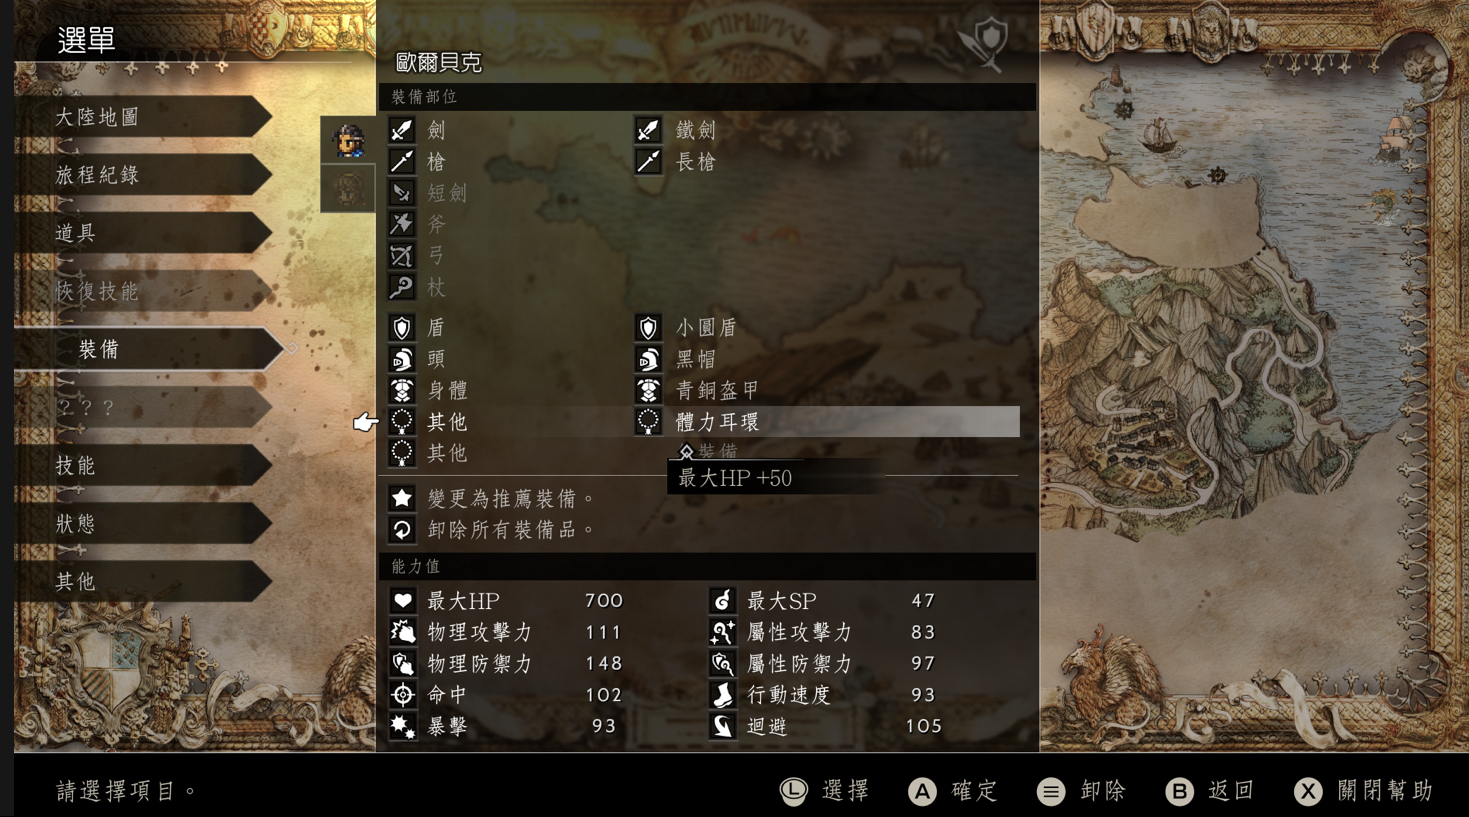1469x817 pixels.
Task: Switch to the greyed second character portrait
Action: 348,189
